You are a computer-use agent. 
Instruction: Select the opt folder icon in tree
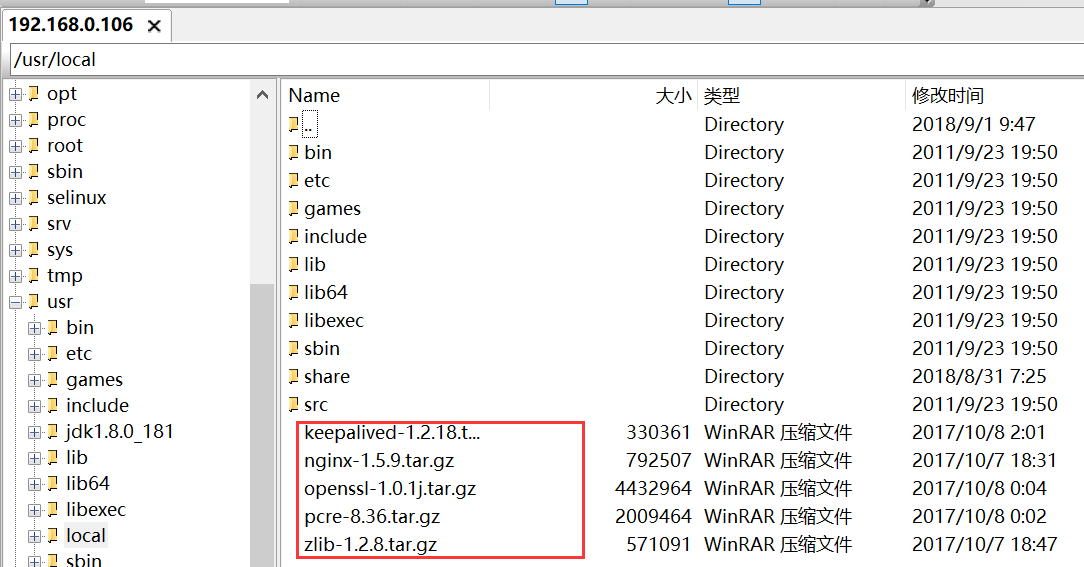(x=33, y=93)
